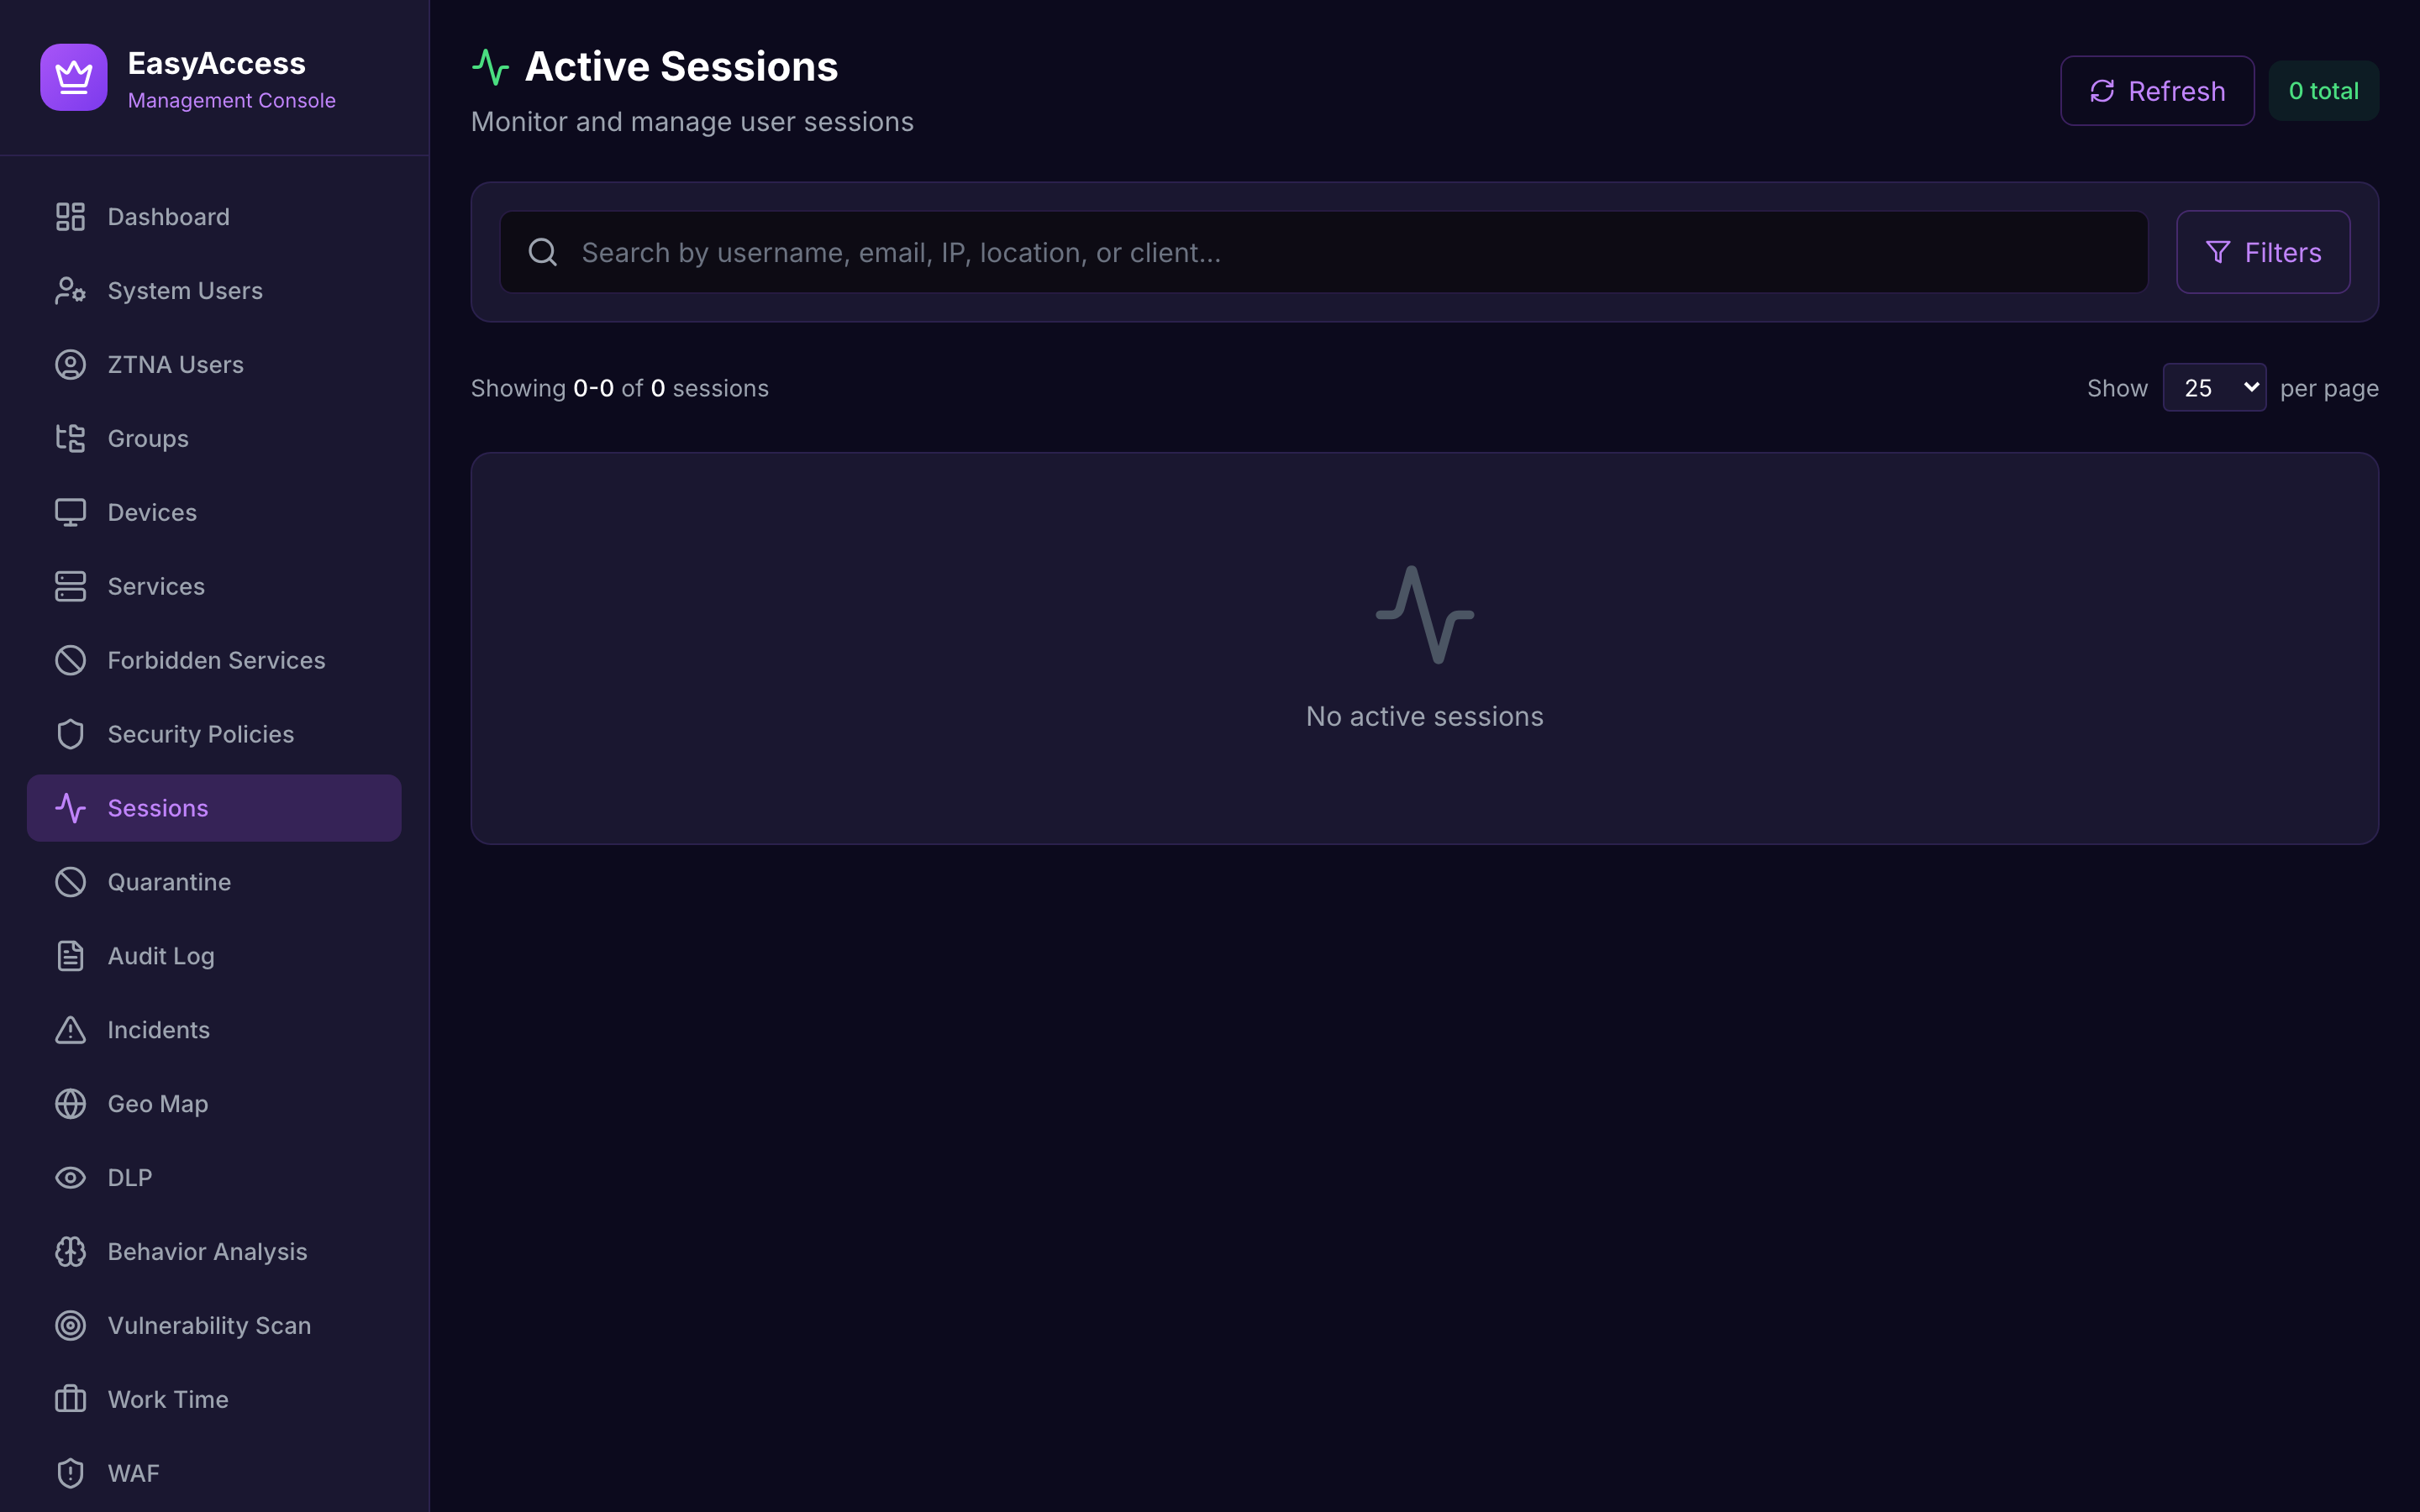Navigate to the Quarantine section
The height and width of the screenshot is (1512, 2420).
168,881
